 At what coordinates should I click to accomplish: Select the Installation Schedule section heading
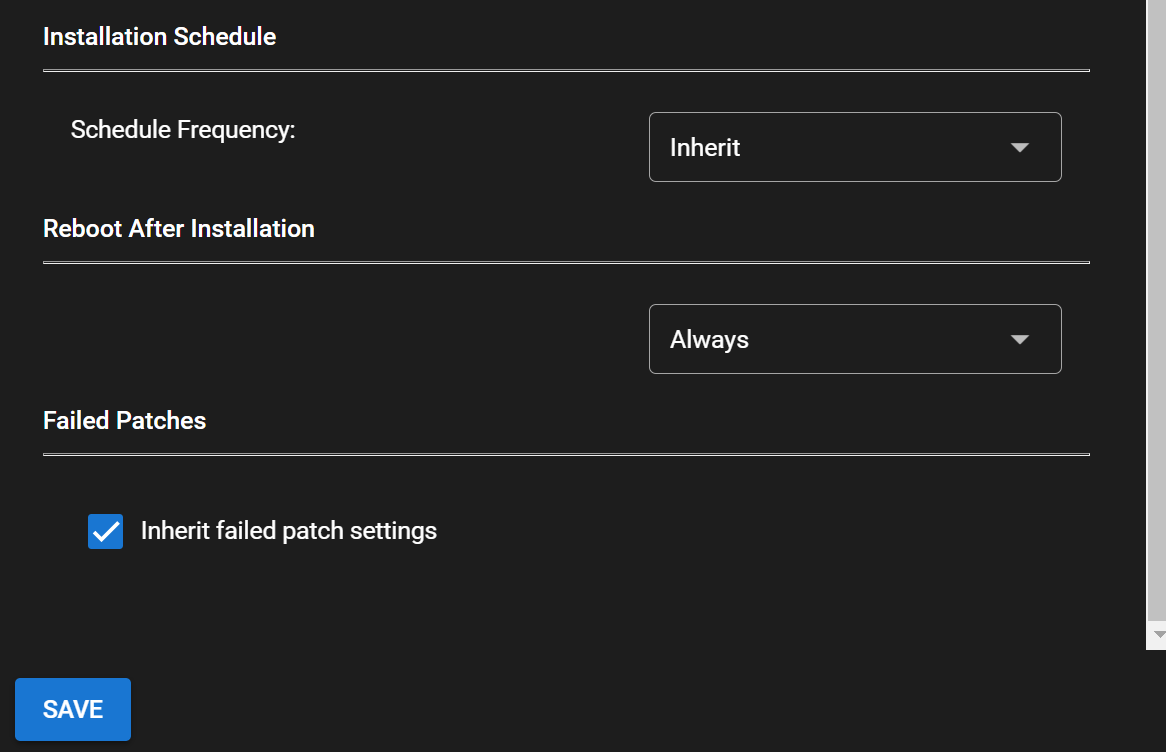pos(159,37)
